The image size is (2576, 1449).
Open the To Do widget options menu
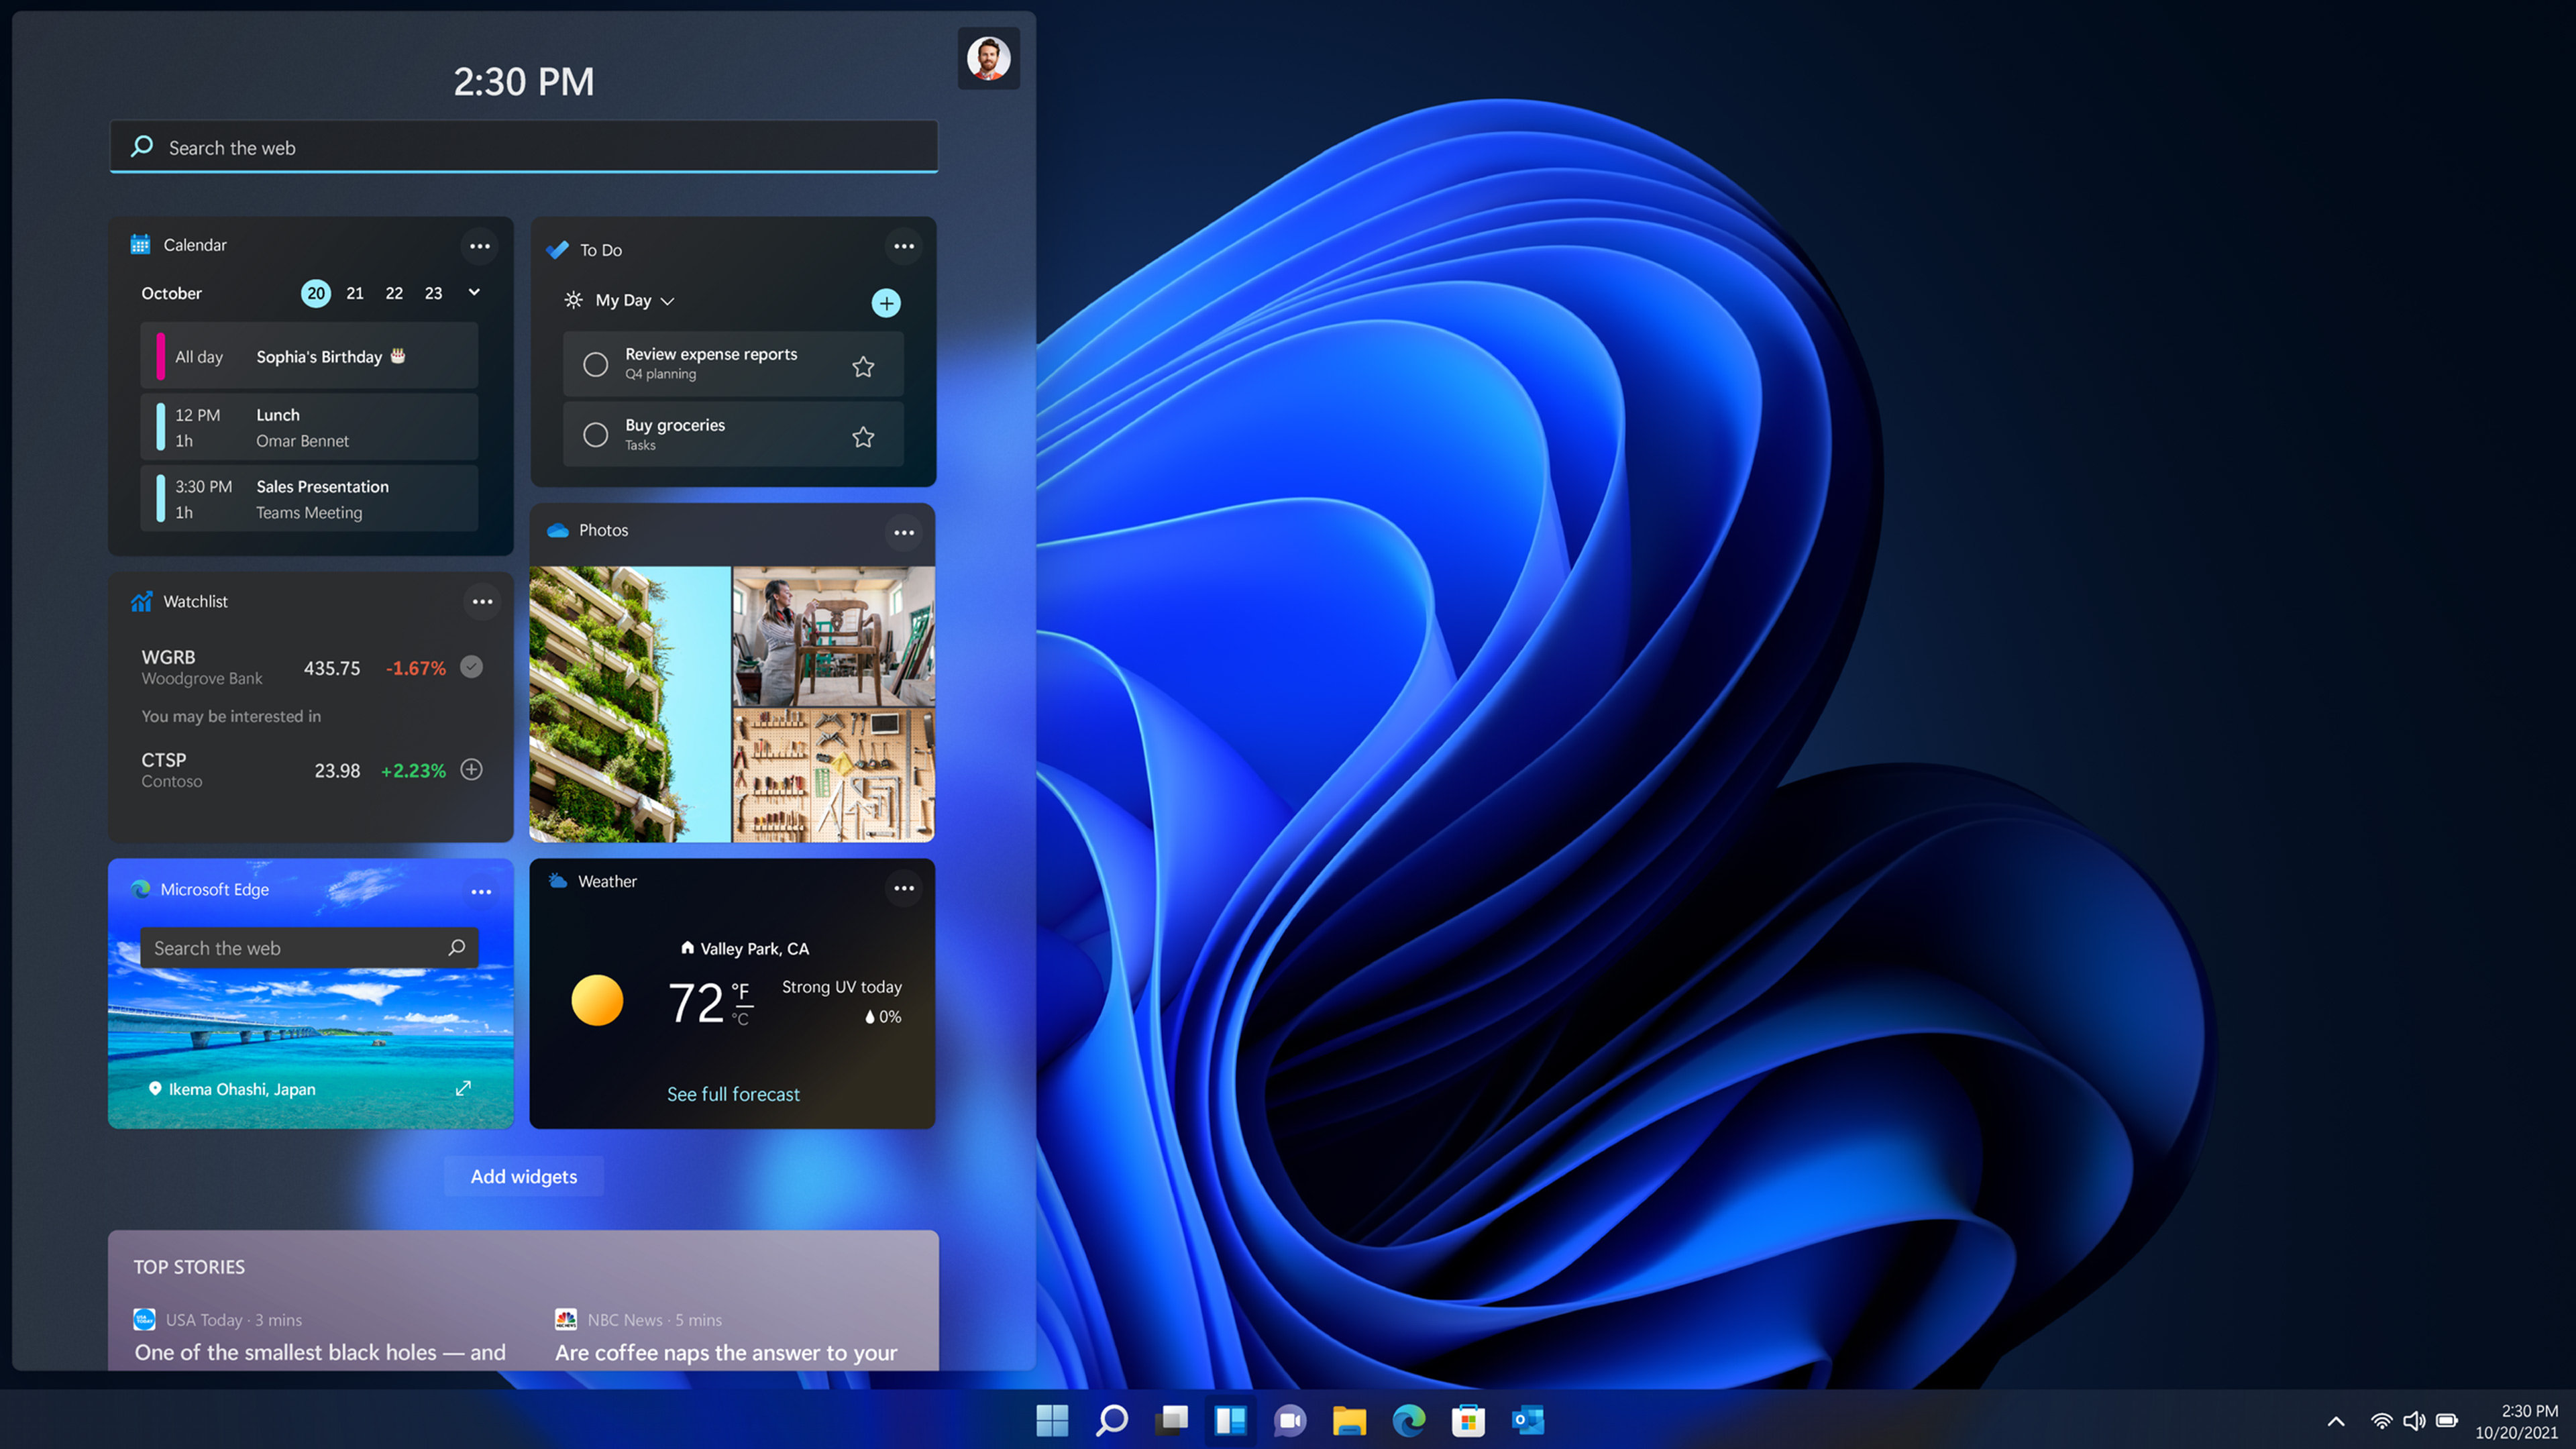click(904, 248)
